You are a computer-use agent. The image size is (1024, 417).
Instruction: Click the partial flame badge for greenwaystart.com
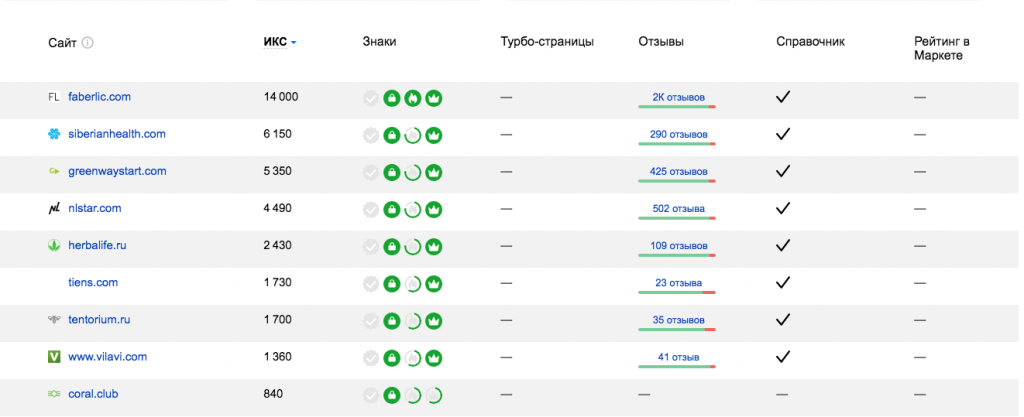[413, 173]
